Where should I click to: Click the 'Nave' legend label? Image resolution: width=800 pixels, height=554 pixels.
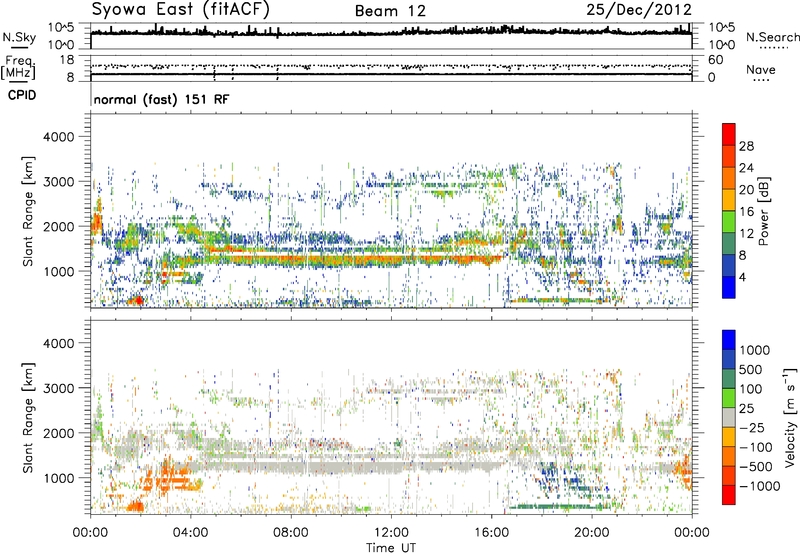tap(761, 69)
